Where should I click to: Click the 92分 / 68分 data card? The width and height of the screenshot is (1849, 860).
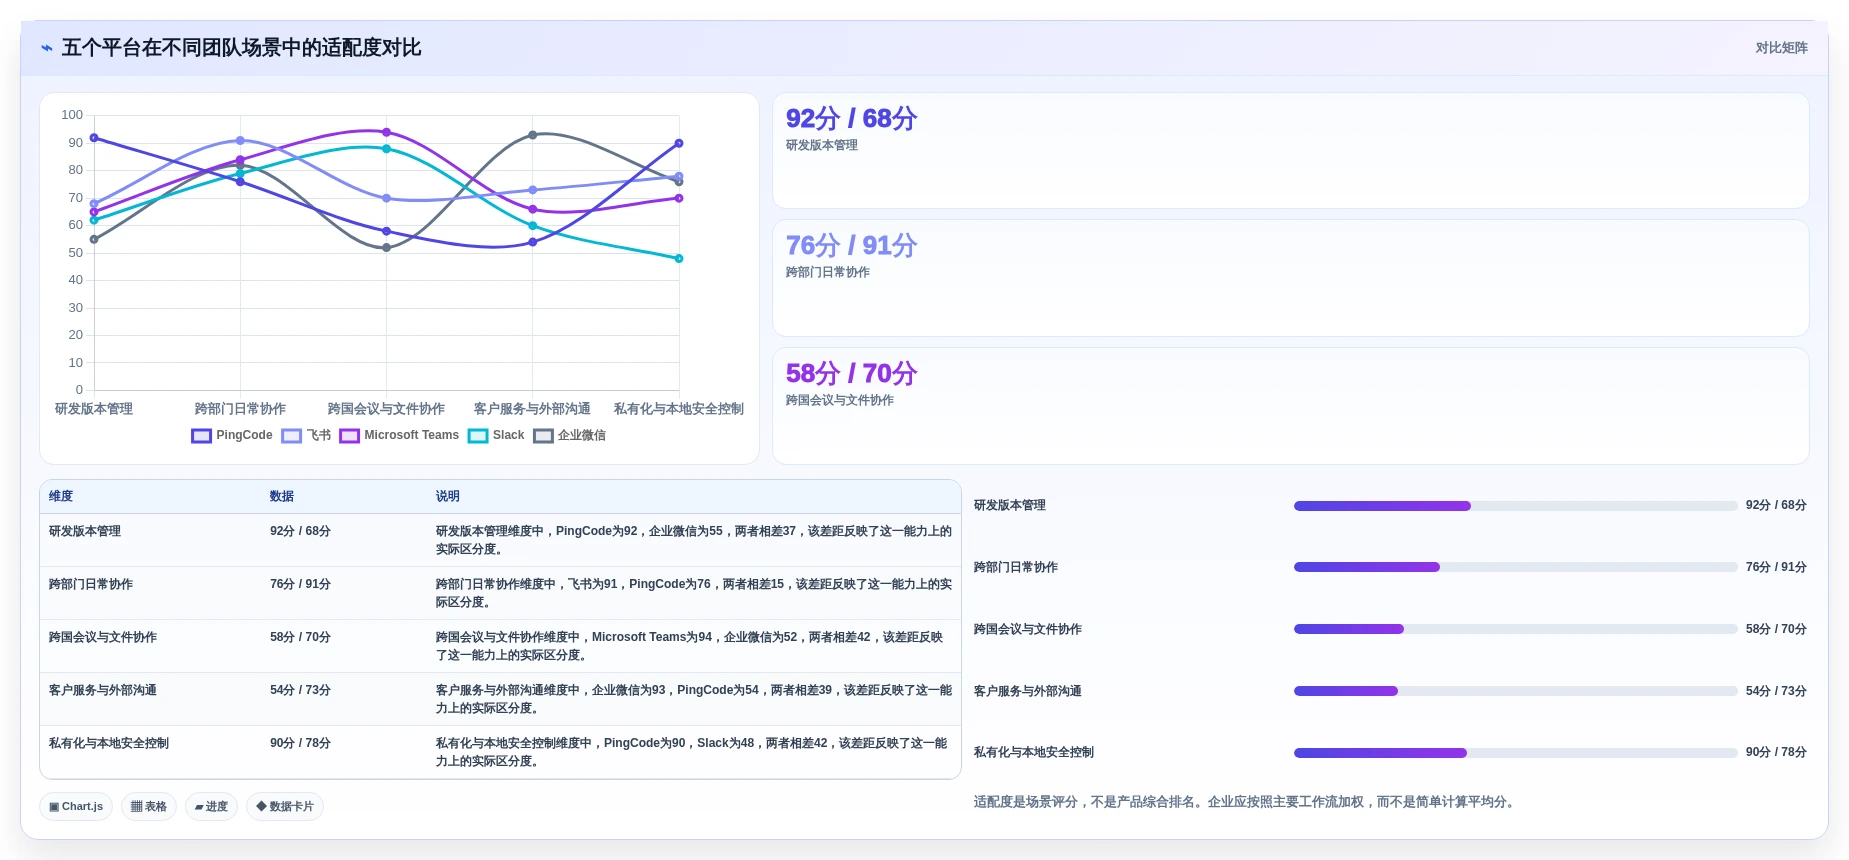[x=1290, y=151]
